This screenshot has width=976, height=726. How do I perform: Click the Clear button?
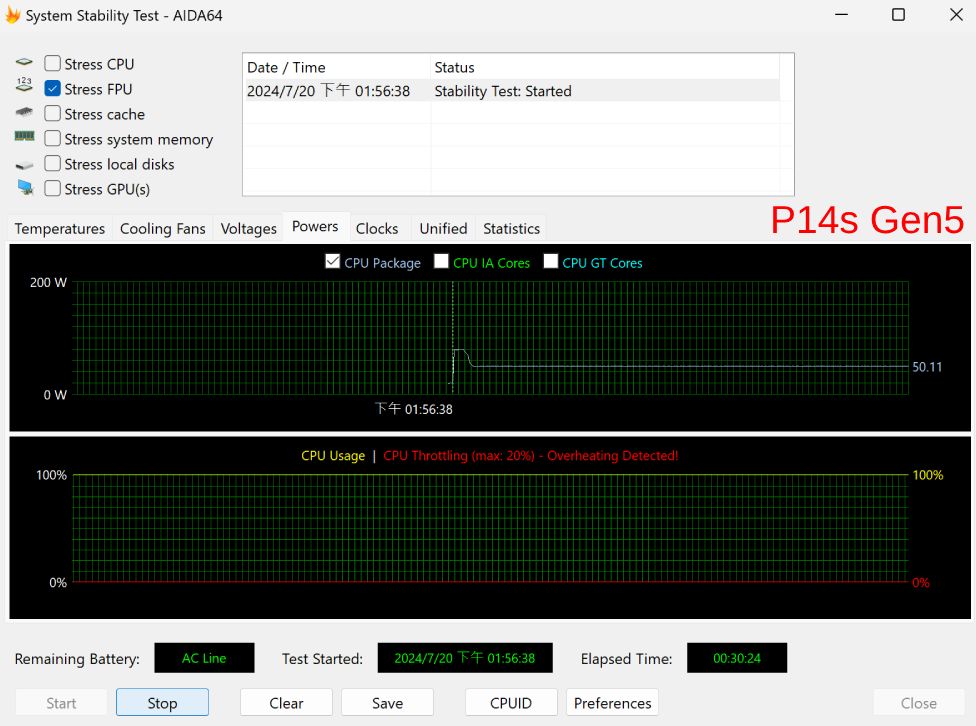286,703
